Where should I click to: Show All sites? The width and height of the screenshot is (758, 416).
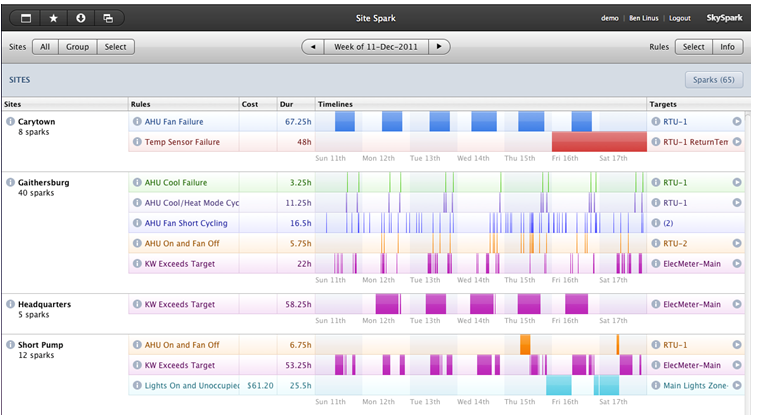point(45,47)
